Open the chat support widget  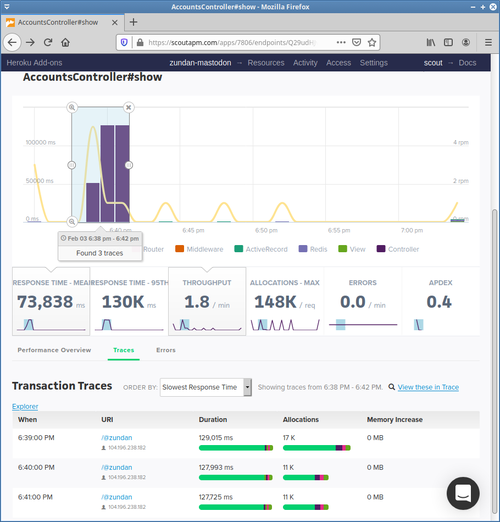pos(463,493)
